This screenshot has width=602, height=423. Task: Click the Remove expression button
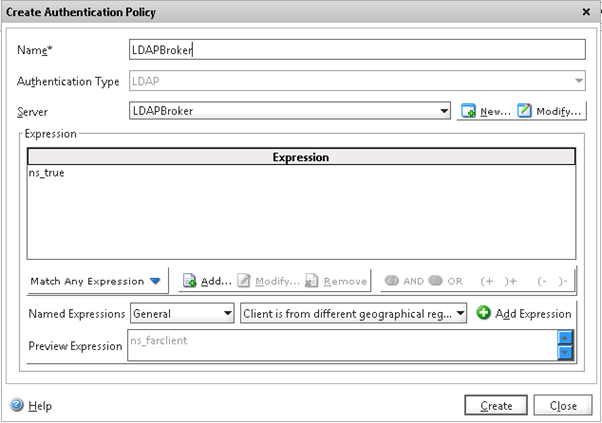(x=336, y=281)
